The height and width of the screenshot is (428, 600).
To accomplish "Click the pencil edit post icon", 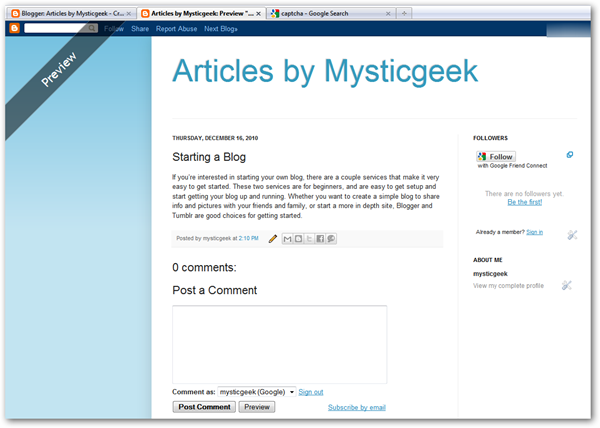I will pos(273,239).
